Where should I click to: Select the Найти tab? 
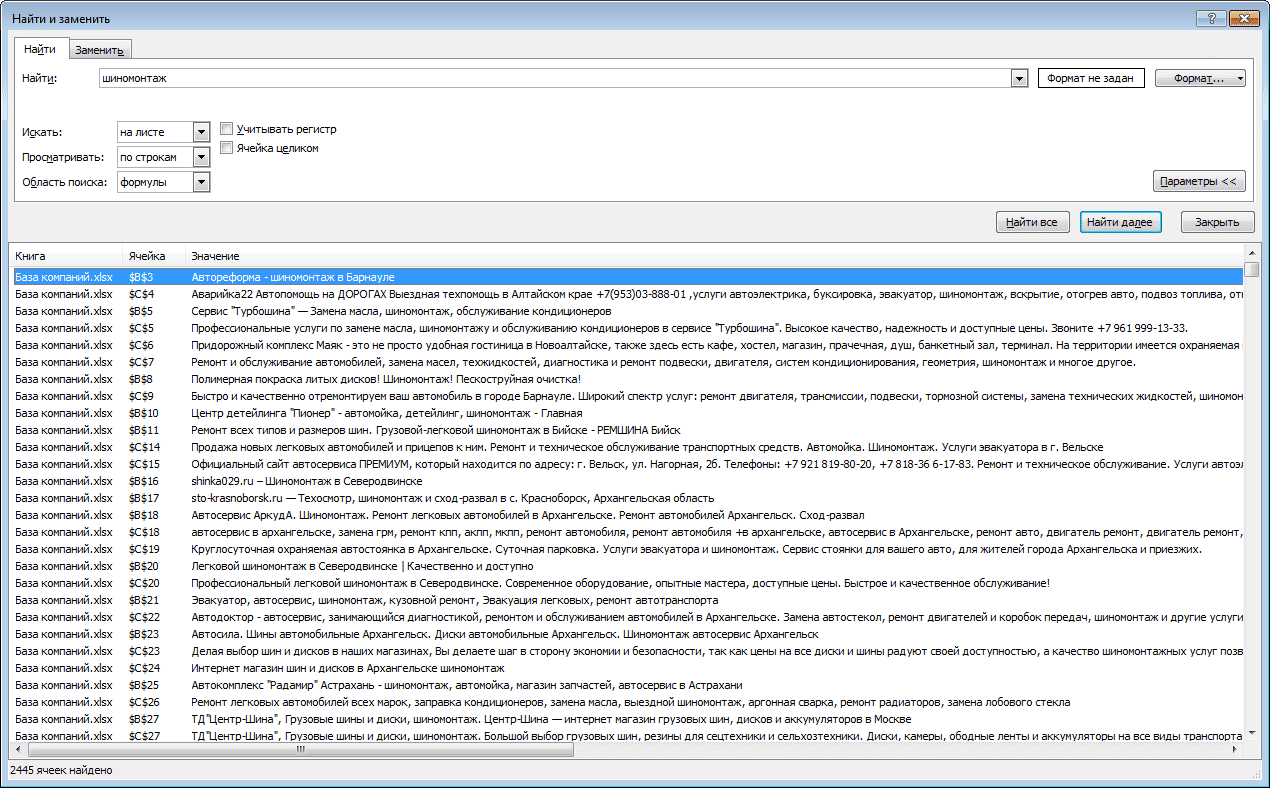40,48
